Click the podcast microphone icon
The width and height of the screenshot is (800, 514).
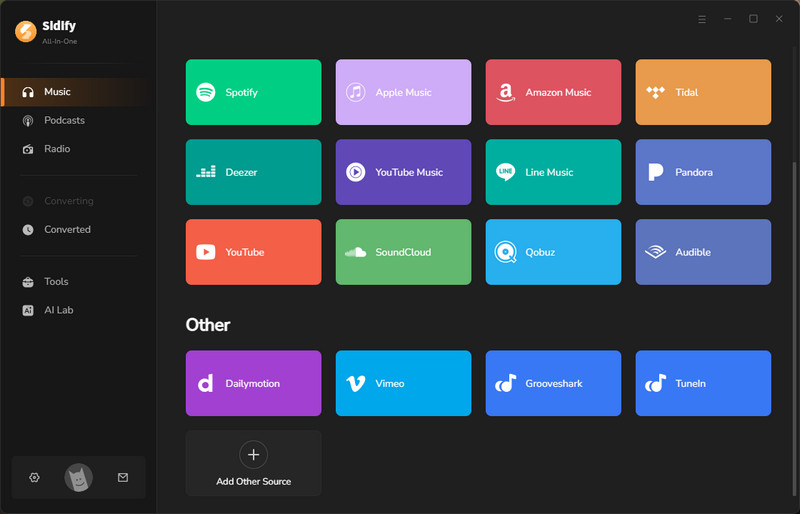pyautogui.click(x=28, y=121)
